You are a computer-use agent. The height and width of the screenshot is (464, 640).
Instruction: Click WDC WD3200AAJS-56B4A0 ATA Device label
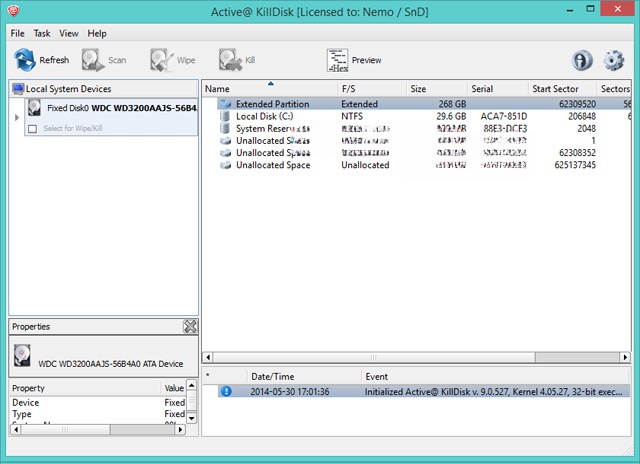tap(111, 364)
